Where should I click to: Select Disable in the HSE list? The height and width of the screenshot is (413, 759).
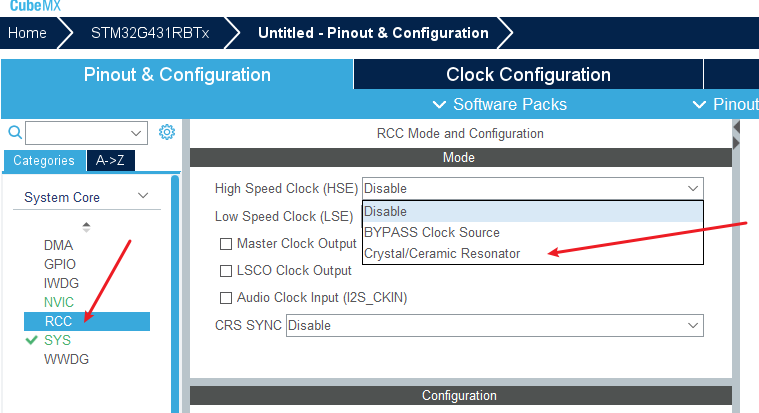pos(532,212)
